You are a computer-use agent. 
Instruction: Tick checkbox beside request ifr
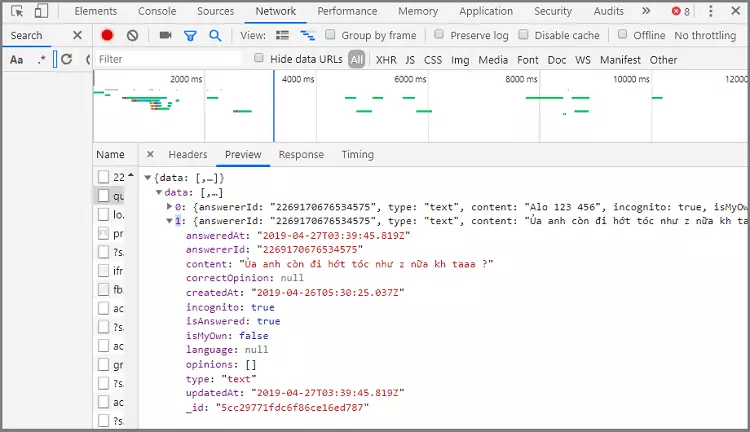tap(103, 271)
